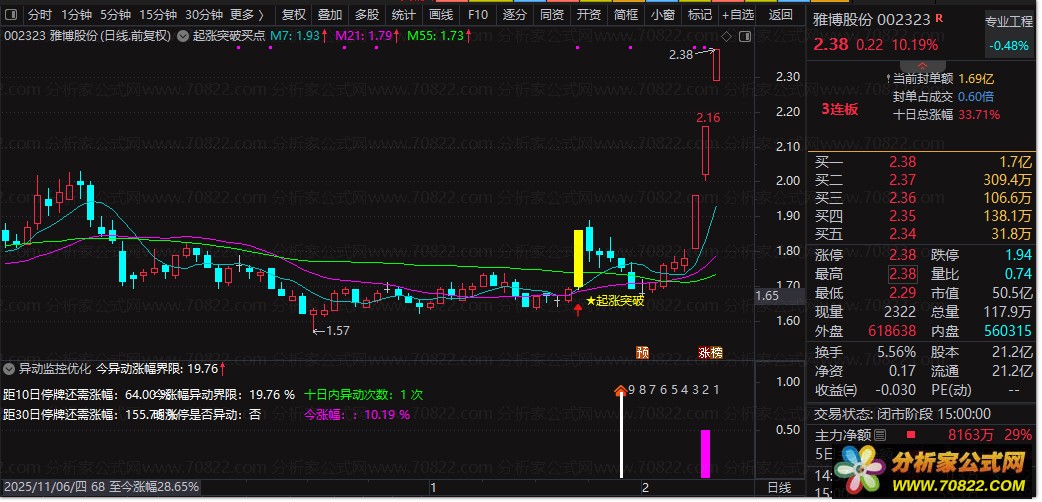Click the ★起涨突破 chart annotation
The image size is (1042, 502).
click(615, 301)
